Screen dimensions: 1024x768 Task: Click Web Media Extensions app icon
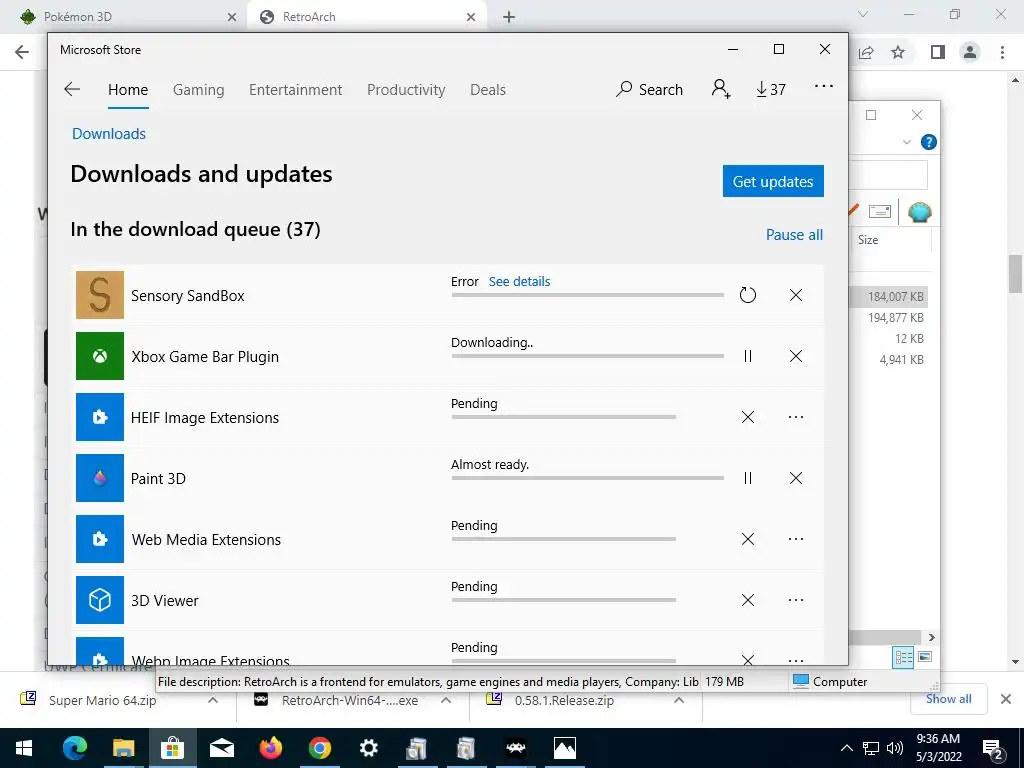point(100,539)
